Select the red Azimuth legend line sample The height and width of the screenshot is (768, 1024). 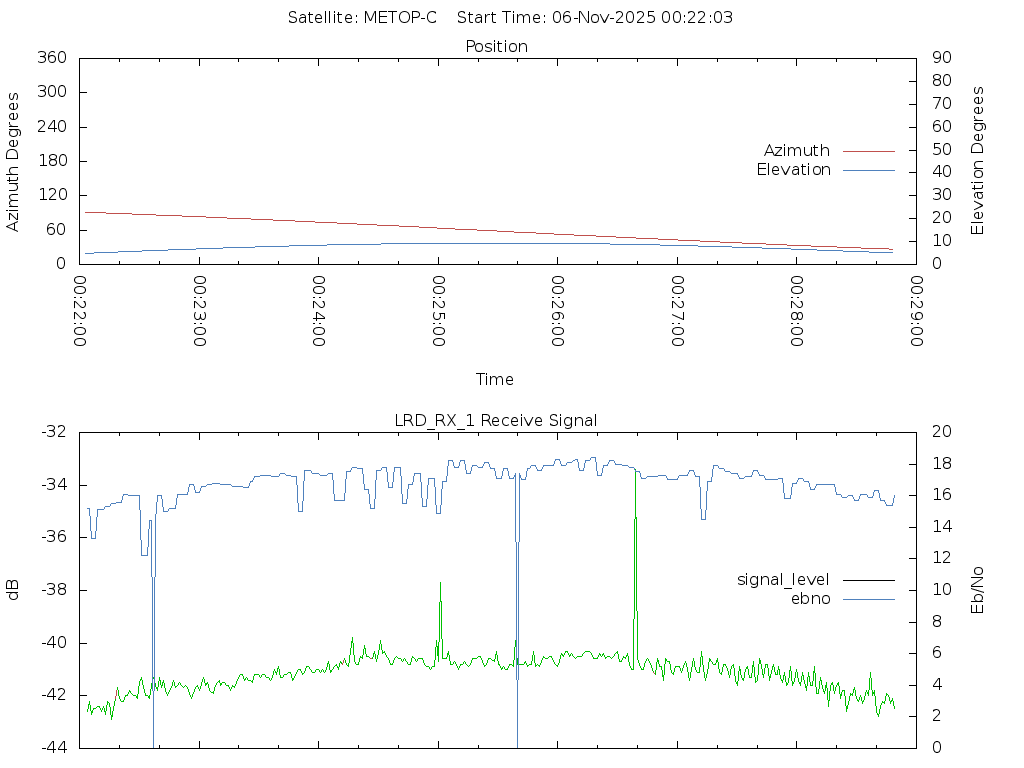[868, 151]
